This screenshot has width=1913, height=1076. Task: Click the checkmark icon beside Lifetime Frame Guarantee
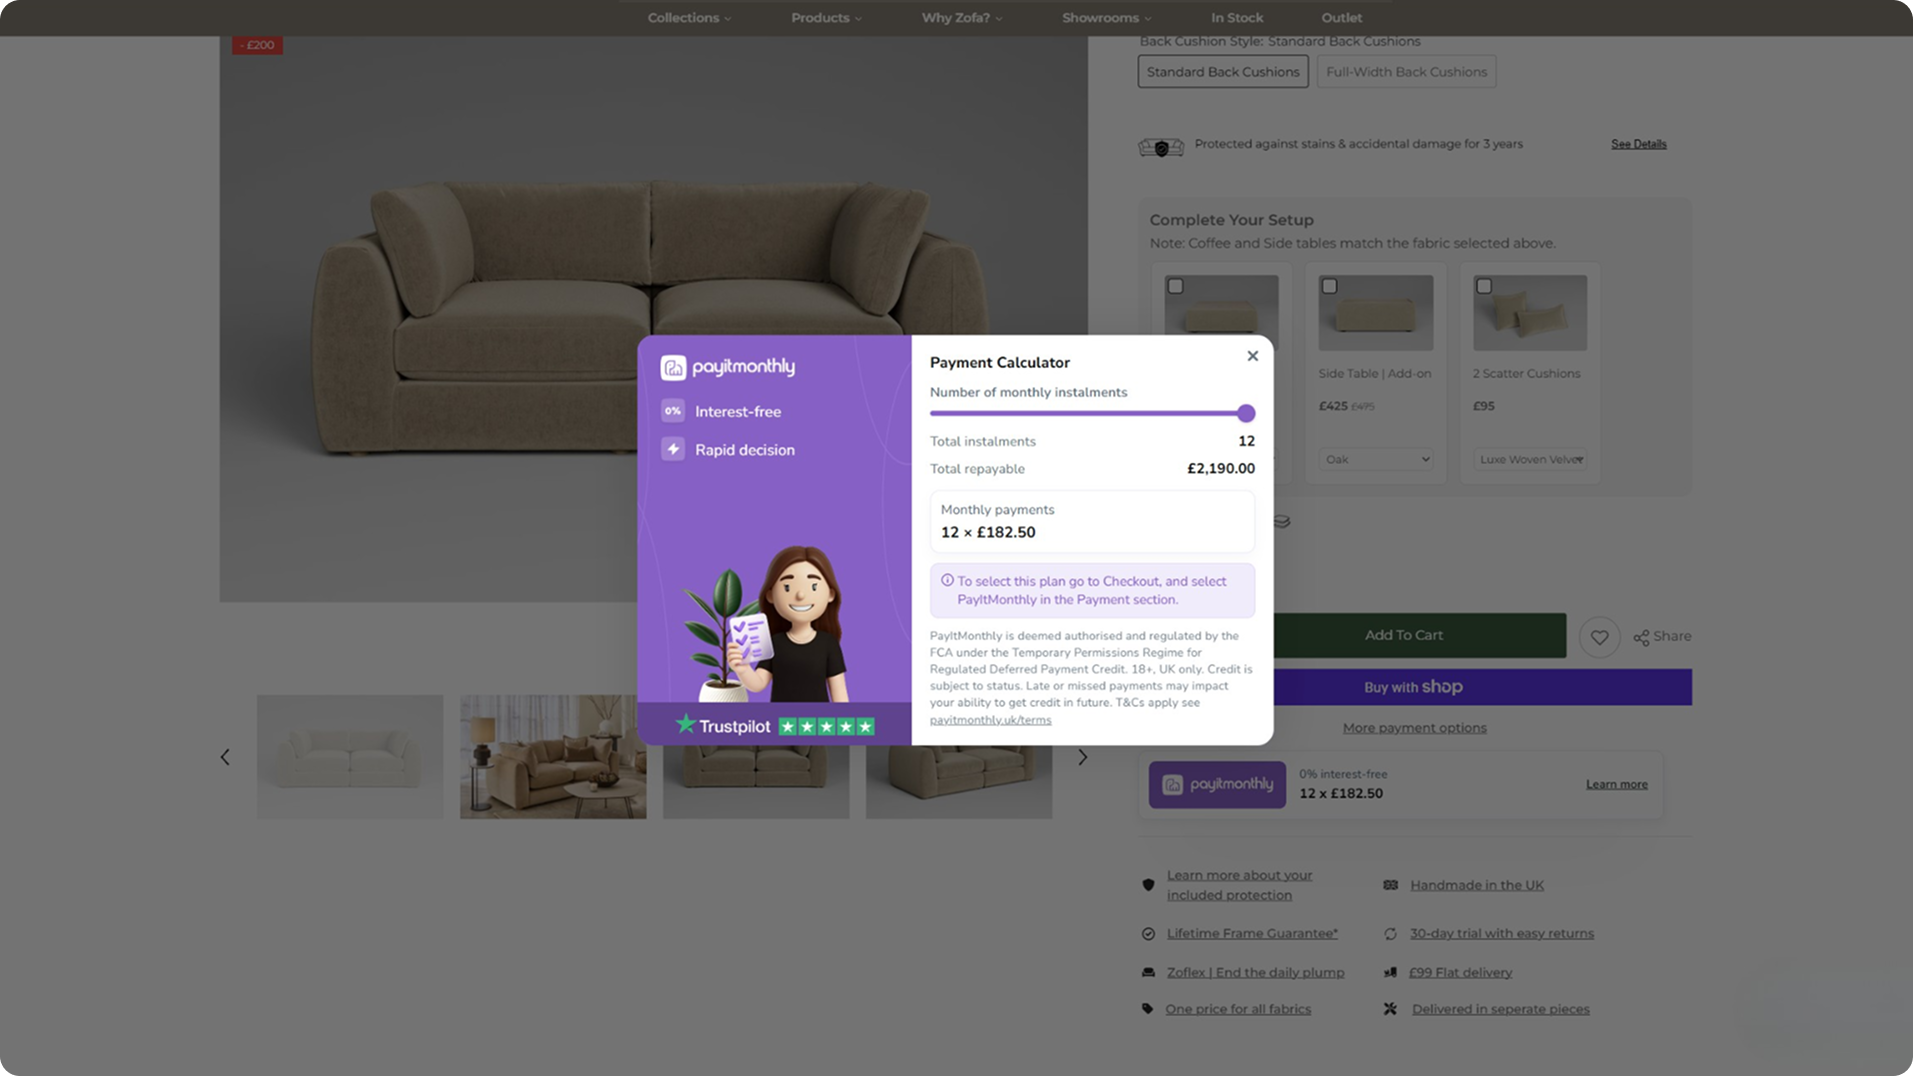point(1148,934)
